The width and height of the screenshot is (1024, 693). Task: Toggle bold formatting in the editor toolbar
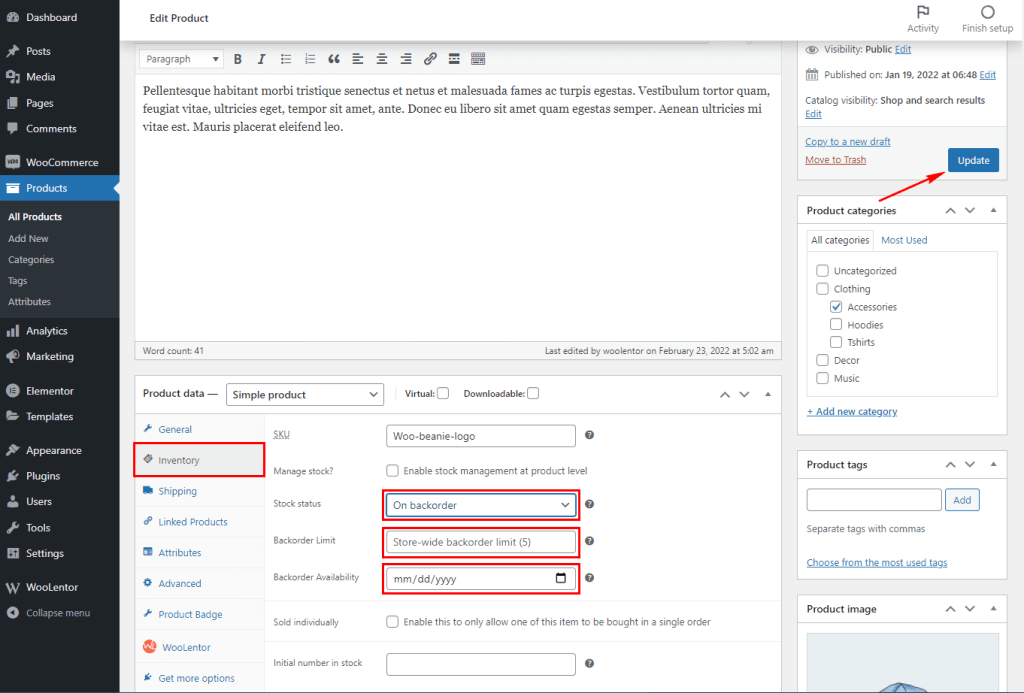237,59
